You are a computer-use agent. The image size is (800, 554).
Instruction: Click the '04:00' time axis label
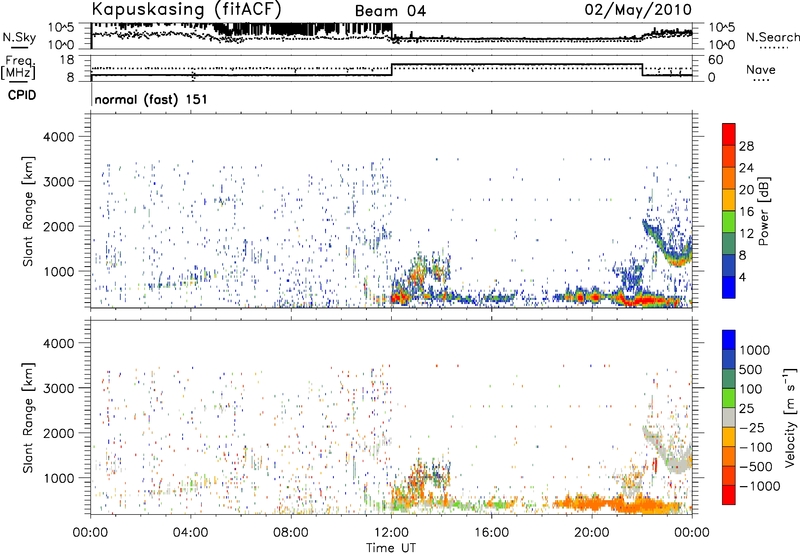pos(190,533)
